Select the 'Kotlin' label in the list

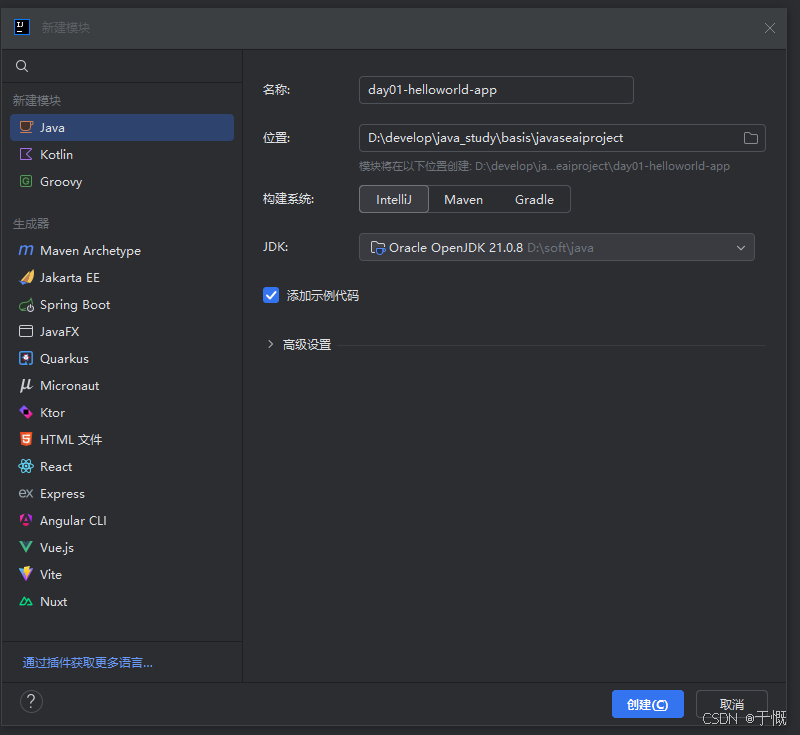[x=57, y=154]
